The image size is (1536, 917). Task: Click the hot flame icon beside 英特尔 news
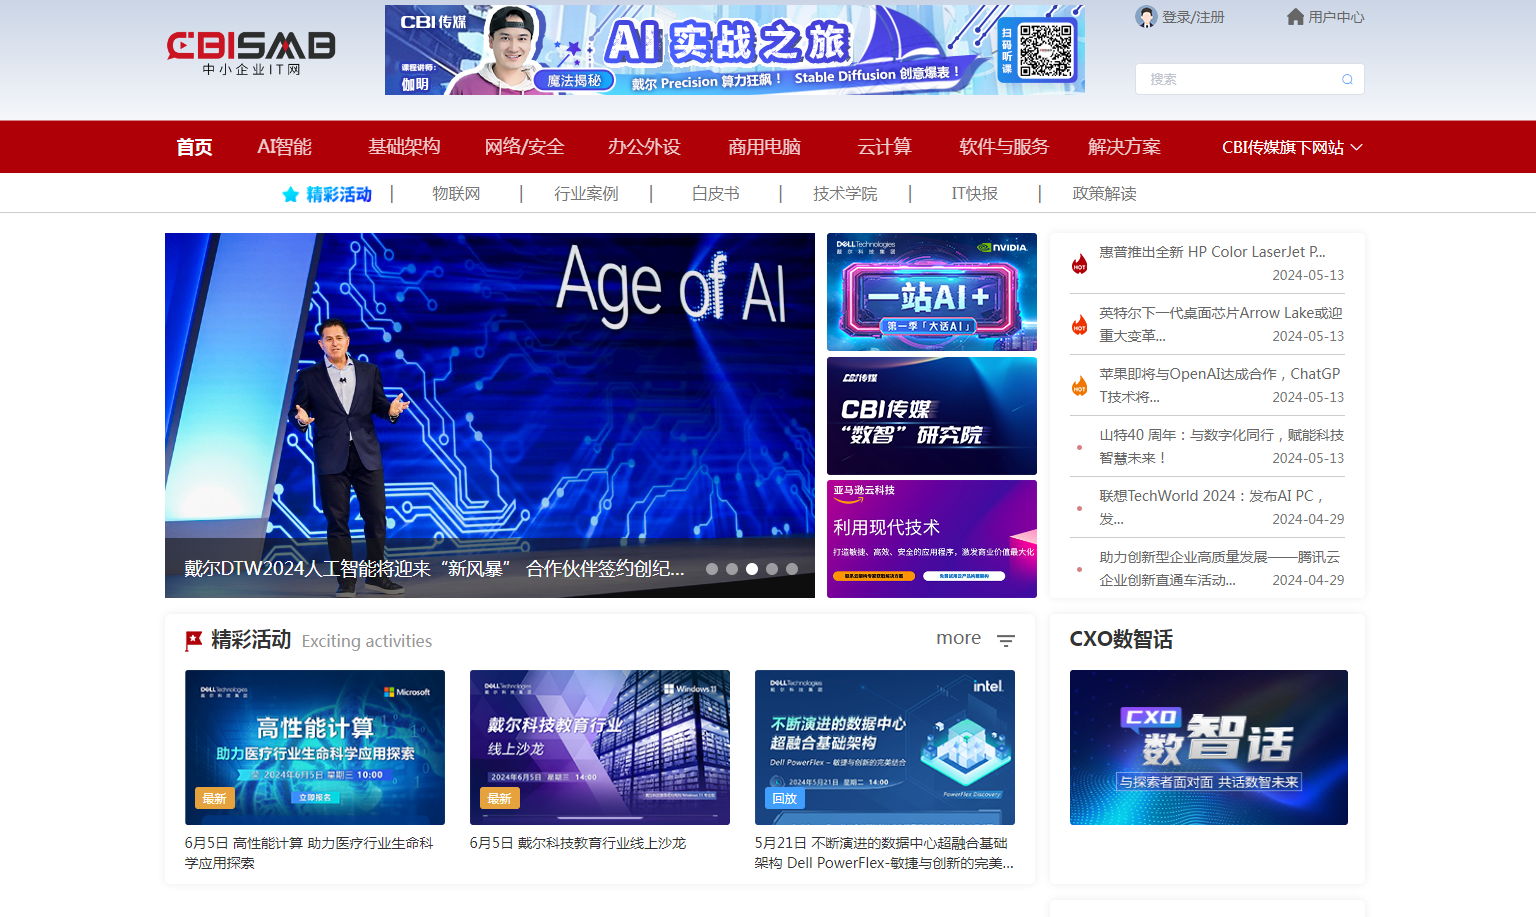pos(1079,325)
